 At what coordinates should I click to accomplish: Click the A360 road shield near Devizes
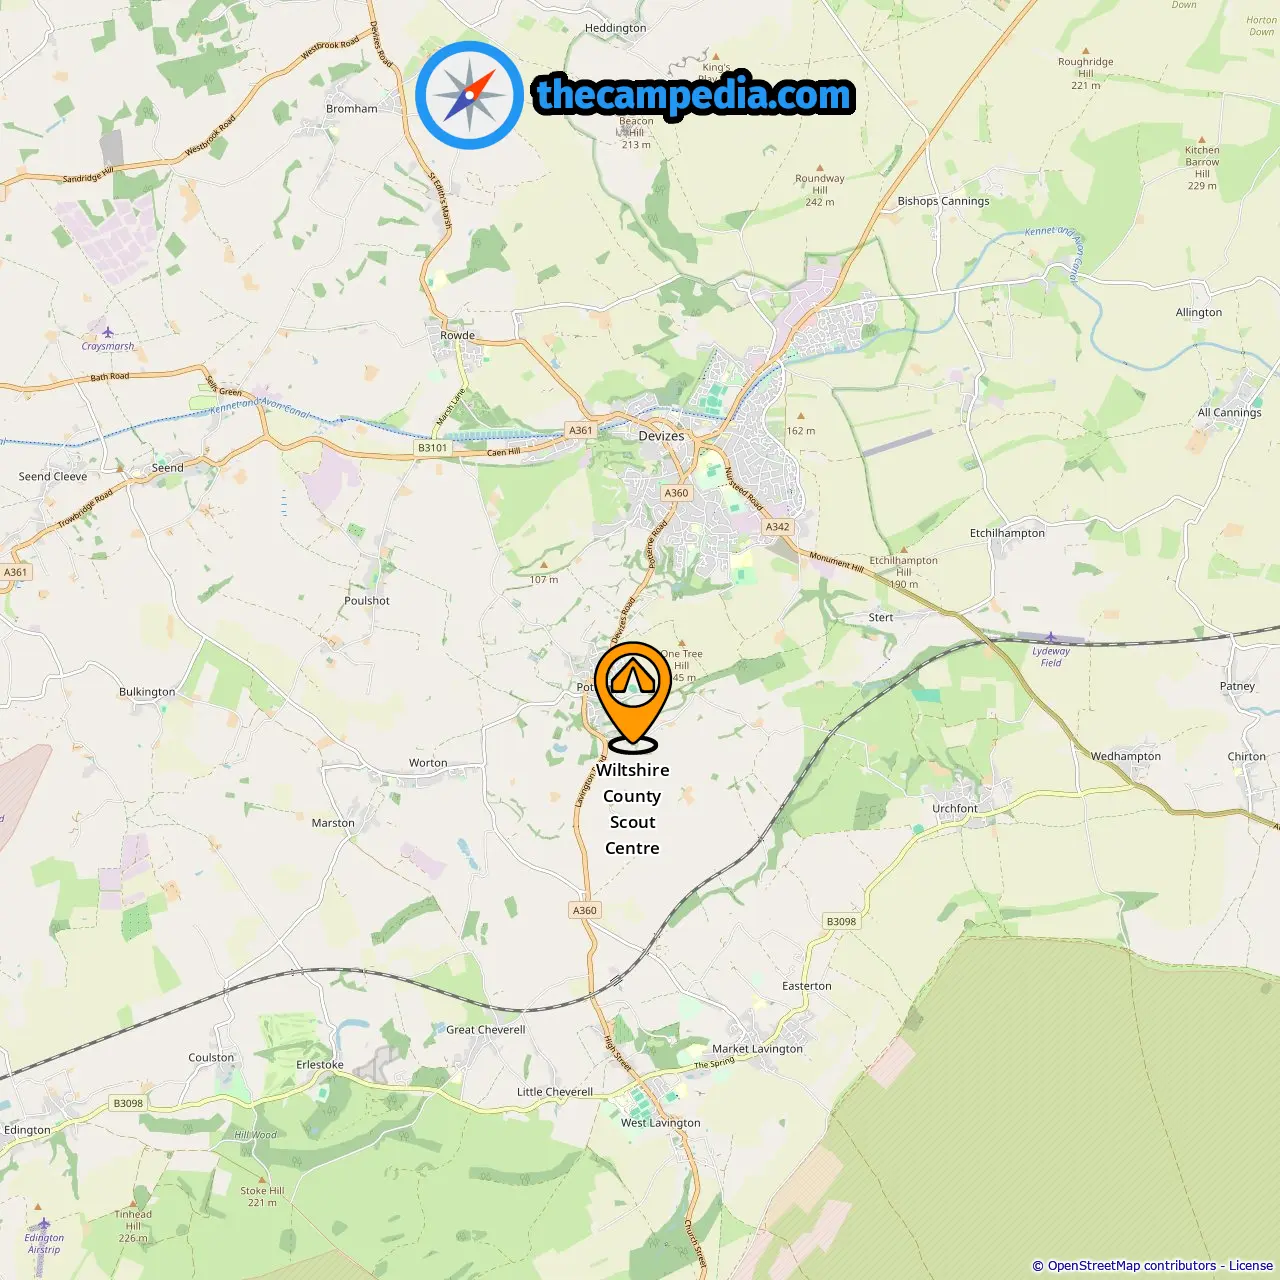coord(677,493)
